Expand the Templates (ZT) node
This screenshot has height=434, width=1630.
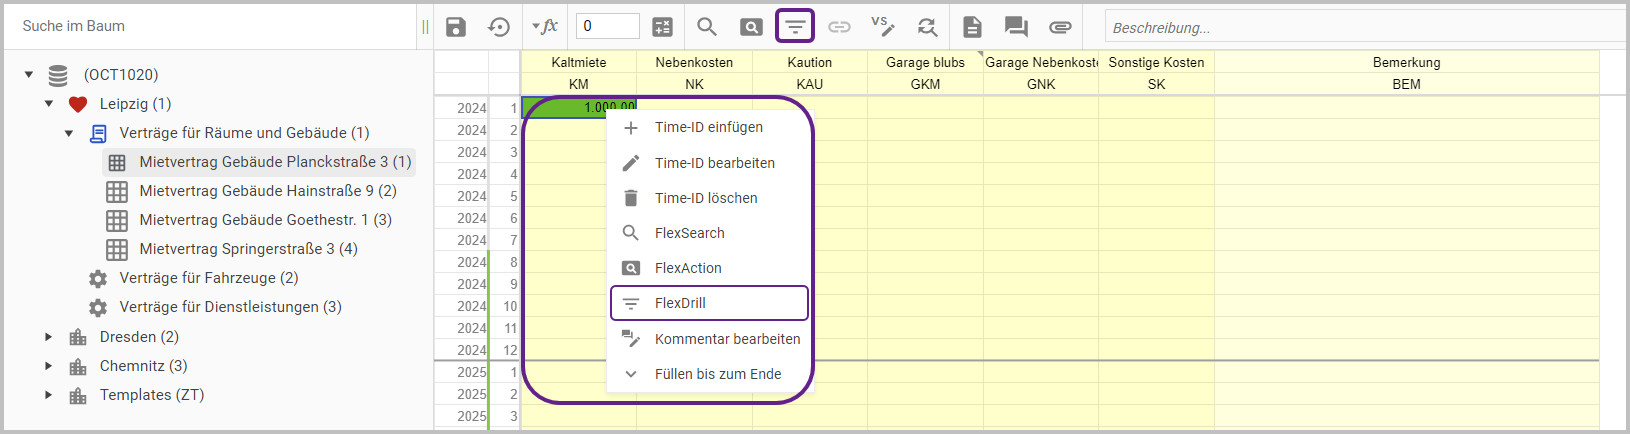(48, 395)
